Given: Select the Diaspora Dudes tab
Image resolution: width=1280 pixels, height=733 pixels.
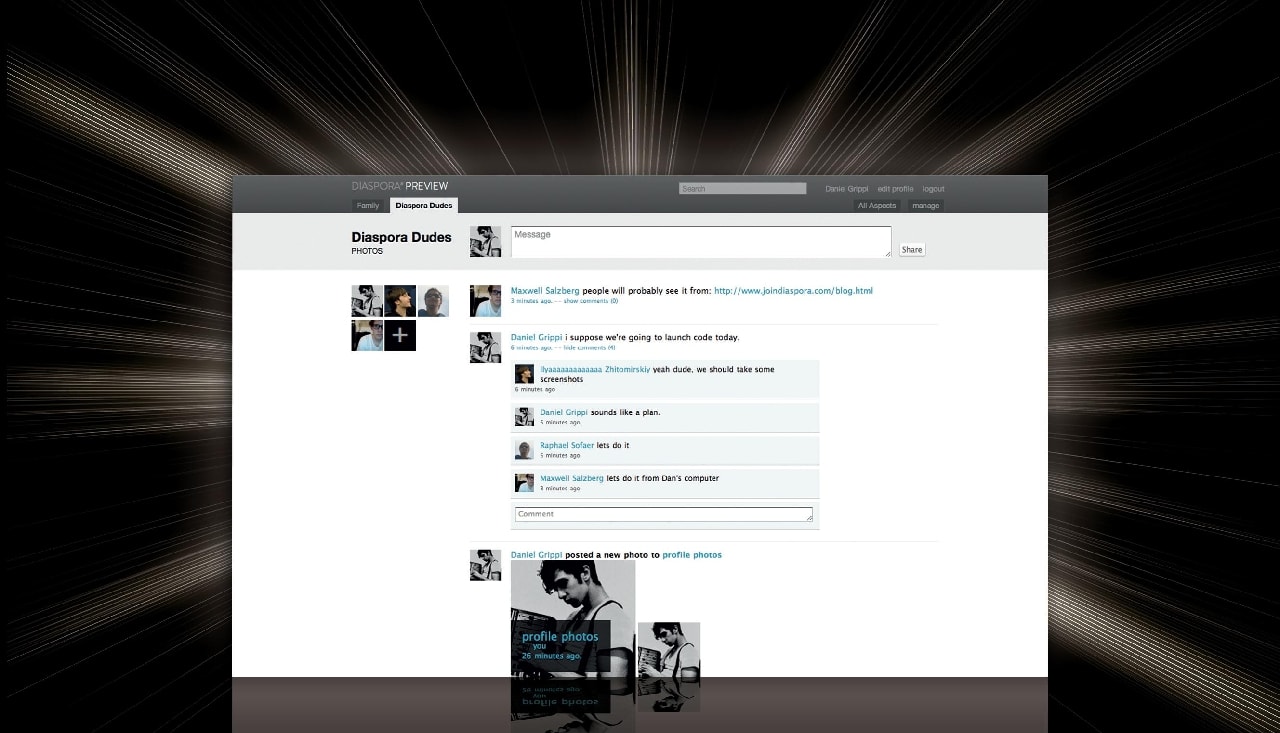Looking at the screenshot, I should pyautogui.click(x=424, y=206).
